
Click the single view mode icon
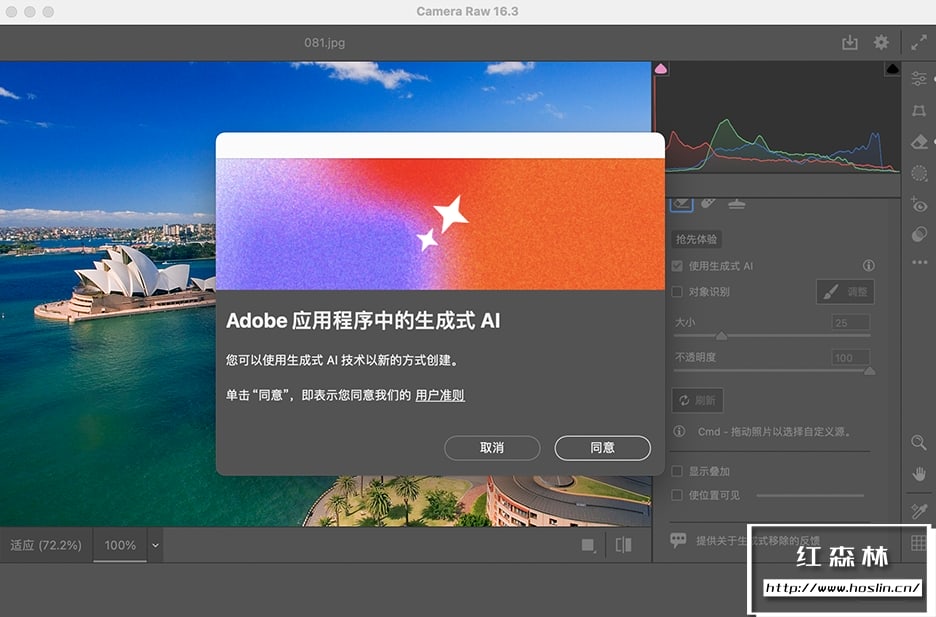[x=589, y=545]
